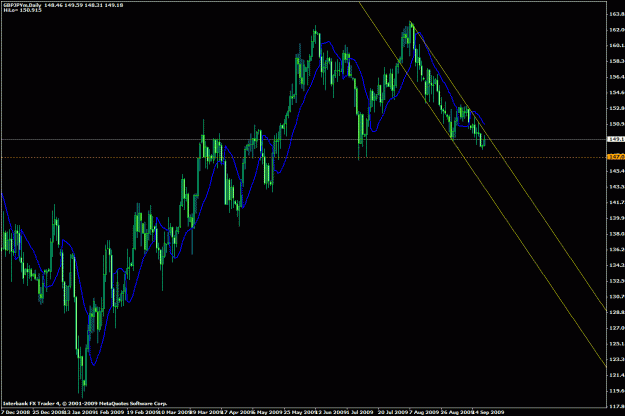The width and height of the screenshot is (625, 416).
Task: Click the 130.7 price scale label
Action: point(617,296)
